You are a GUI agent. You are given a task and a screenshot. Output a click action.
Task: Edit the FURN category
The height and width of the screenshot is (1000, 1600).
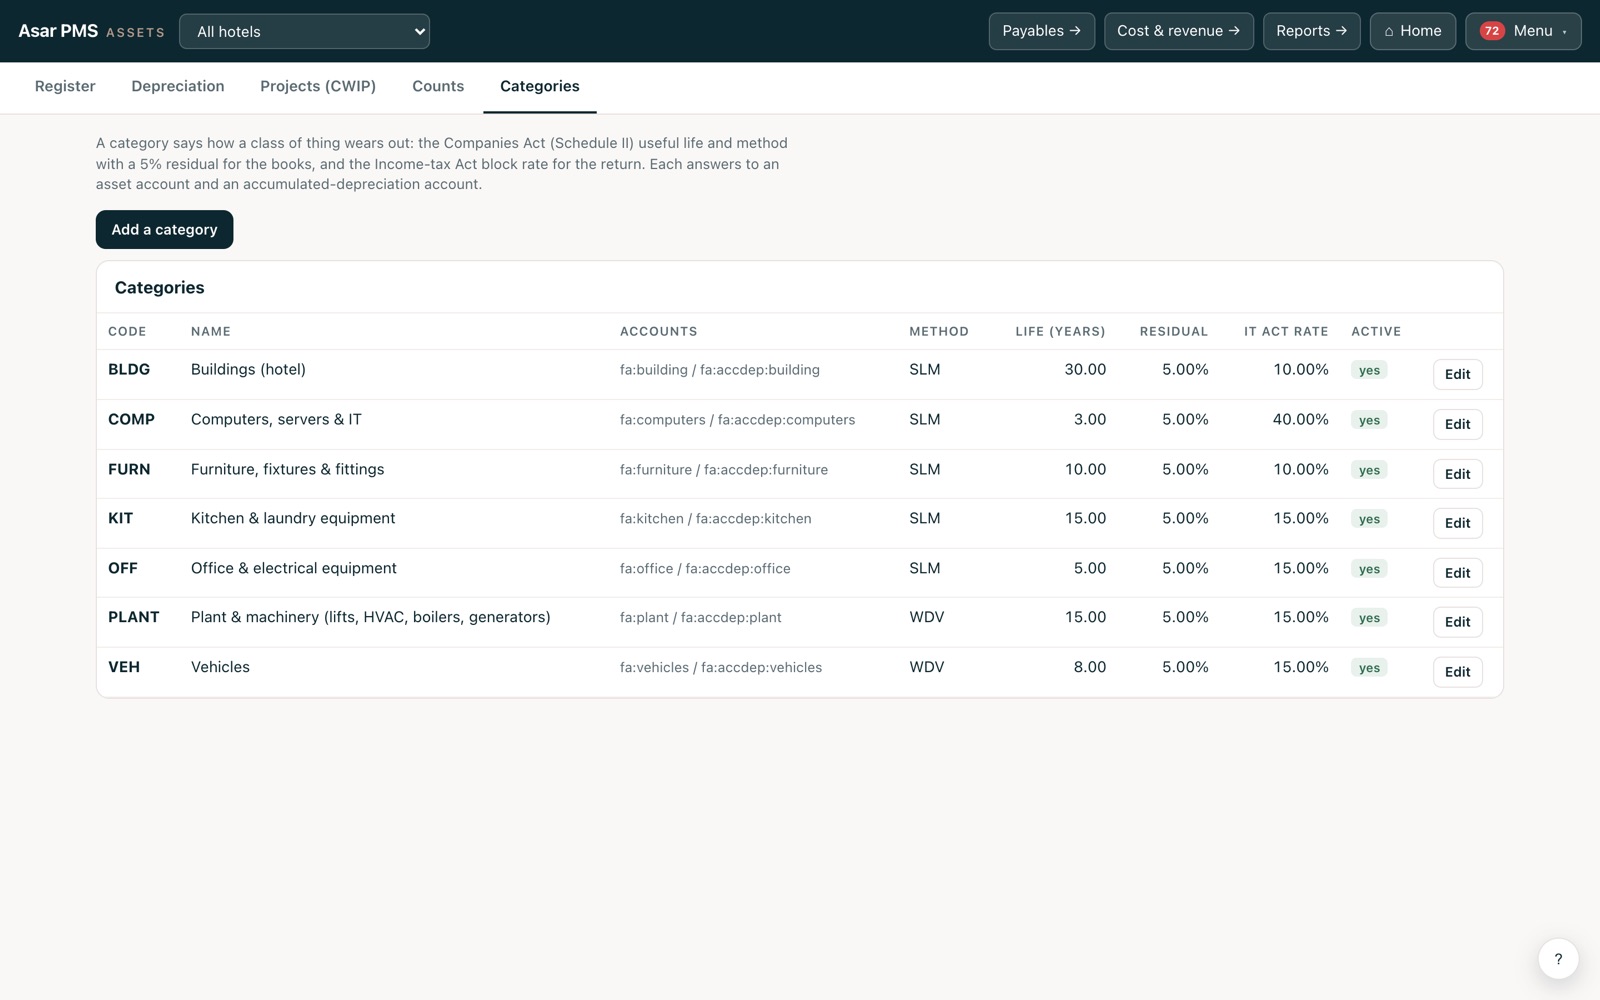[x=1458, y=474]
